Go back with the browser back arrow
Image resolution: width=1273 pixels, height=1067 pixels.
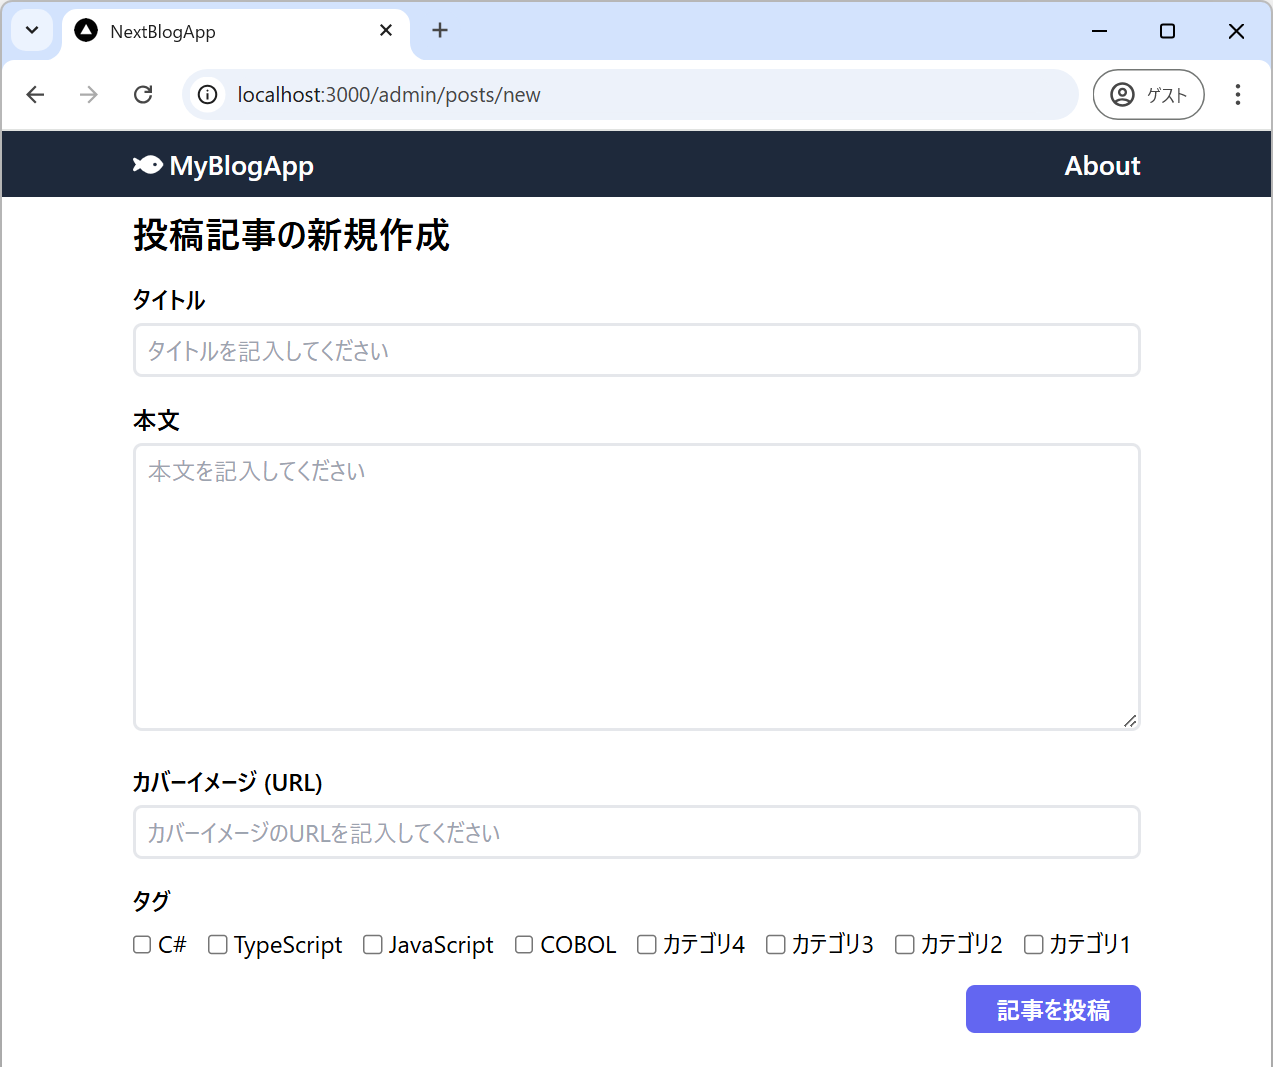[x=36, y=94]
